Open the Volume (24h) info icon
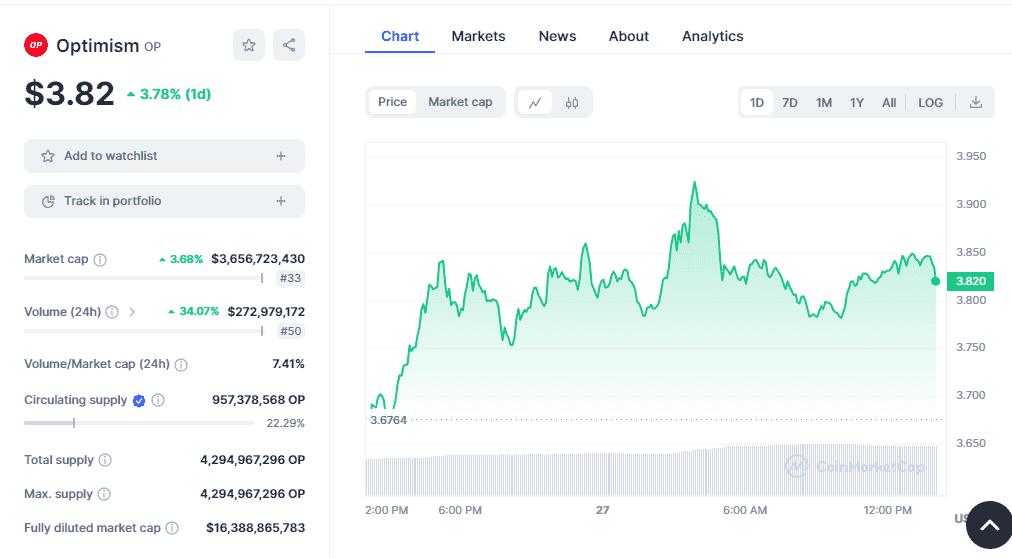The image size is (1012, 558). pyautogui.click(x=112, y=312)
